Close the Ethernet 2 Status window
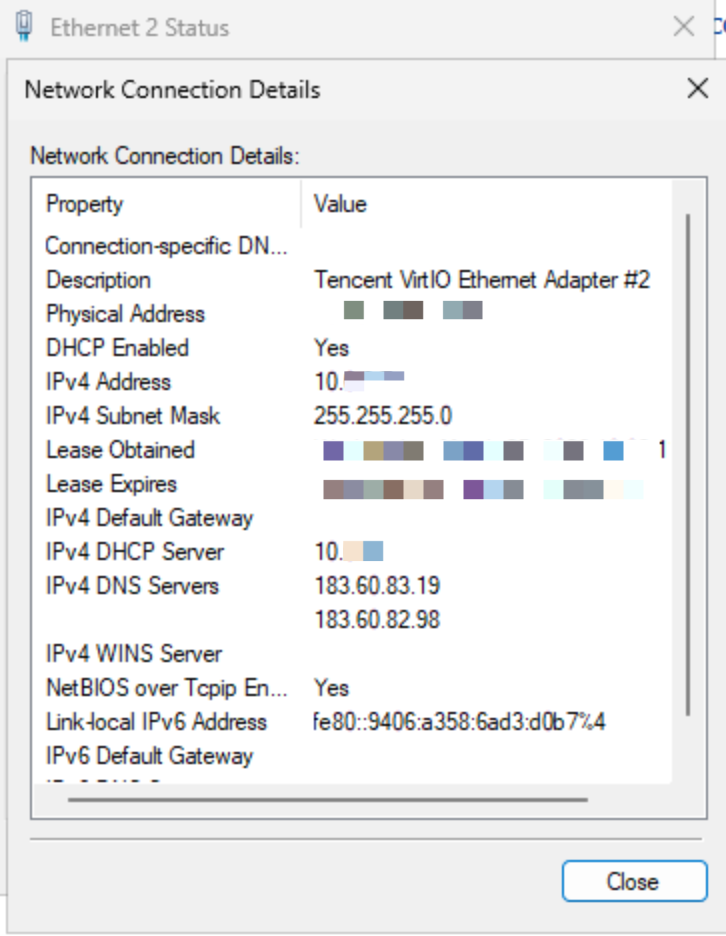The width and height of the screenshot is (726, 936). click(x=684, y=27)
